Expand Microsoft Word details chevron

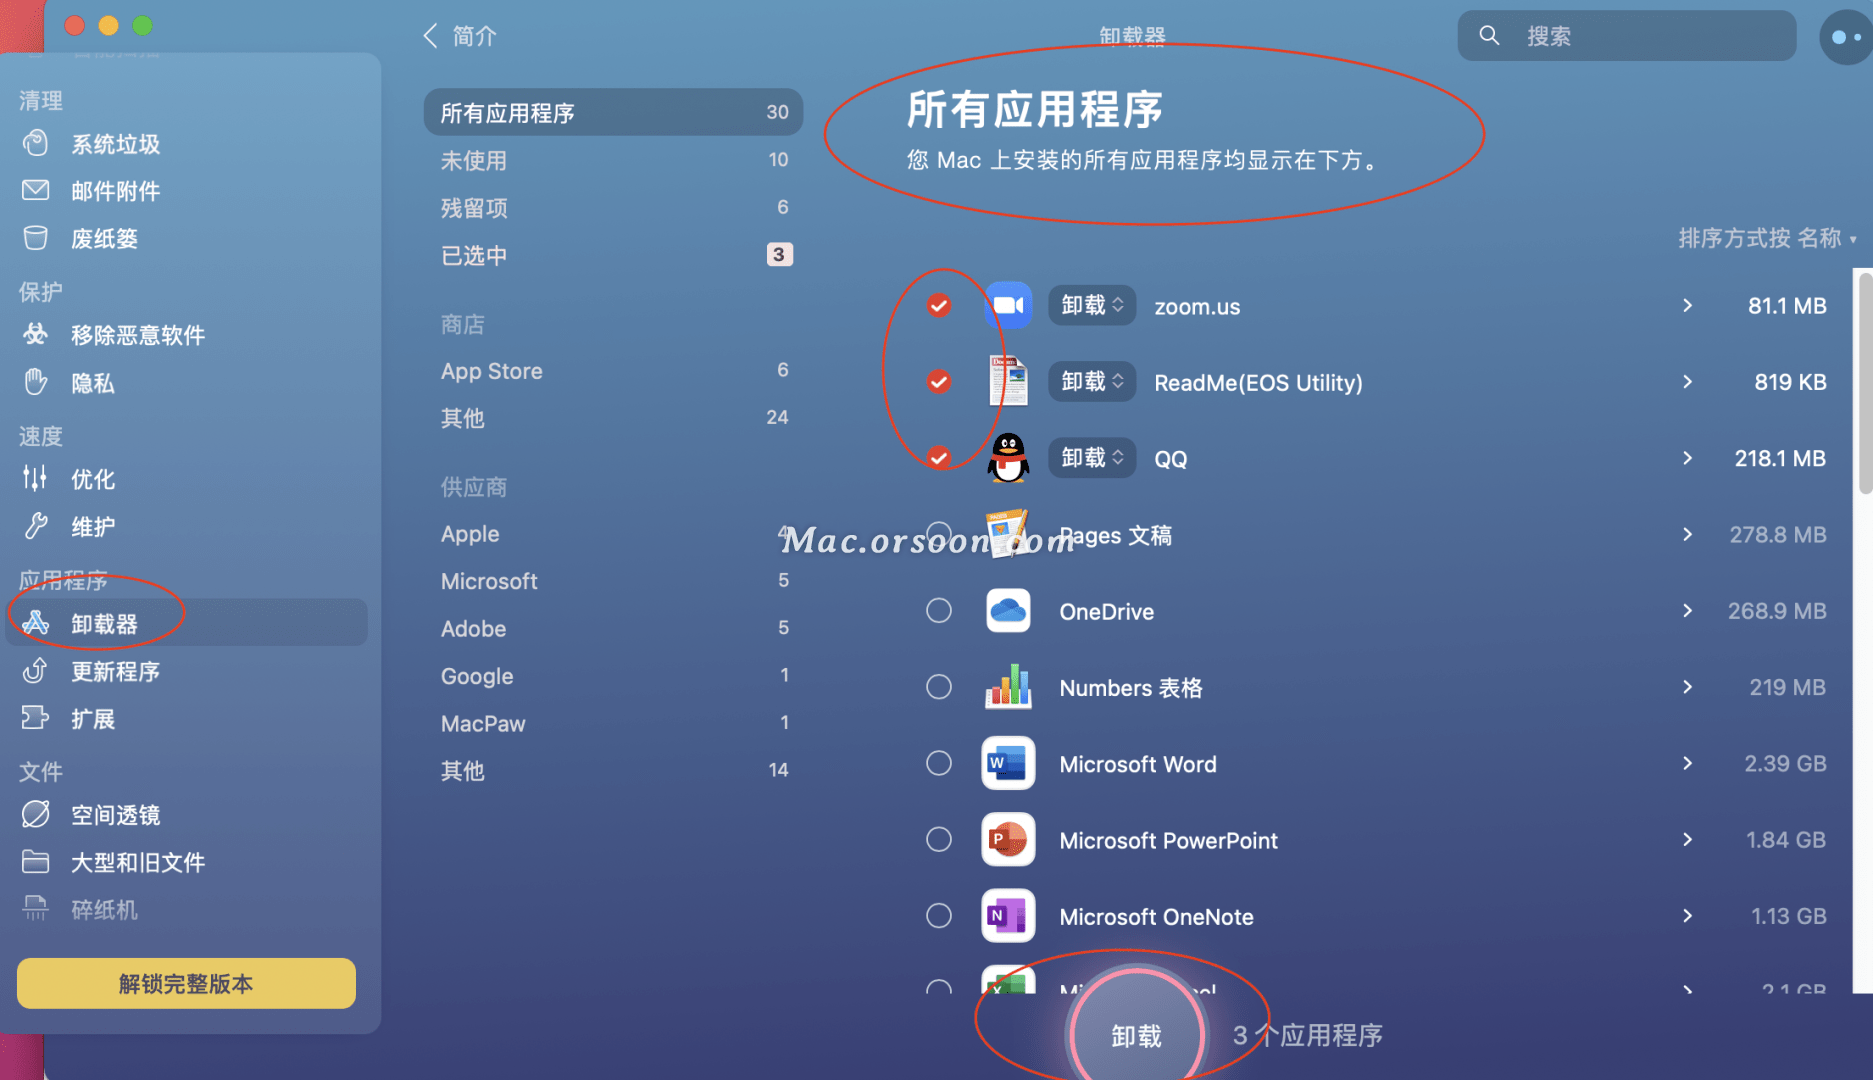click(1687, 763)
